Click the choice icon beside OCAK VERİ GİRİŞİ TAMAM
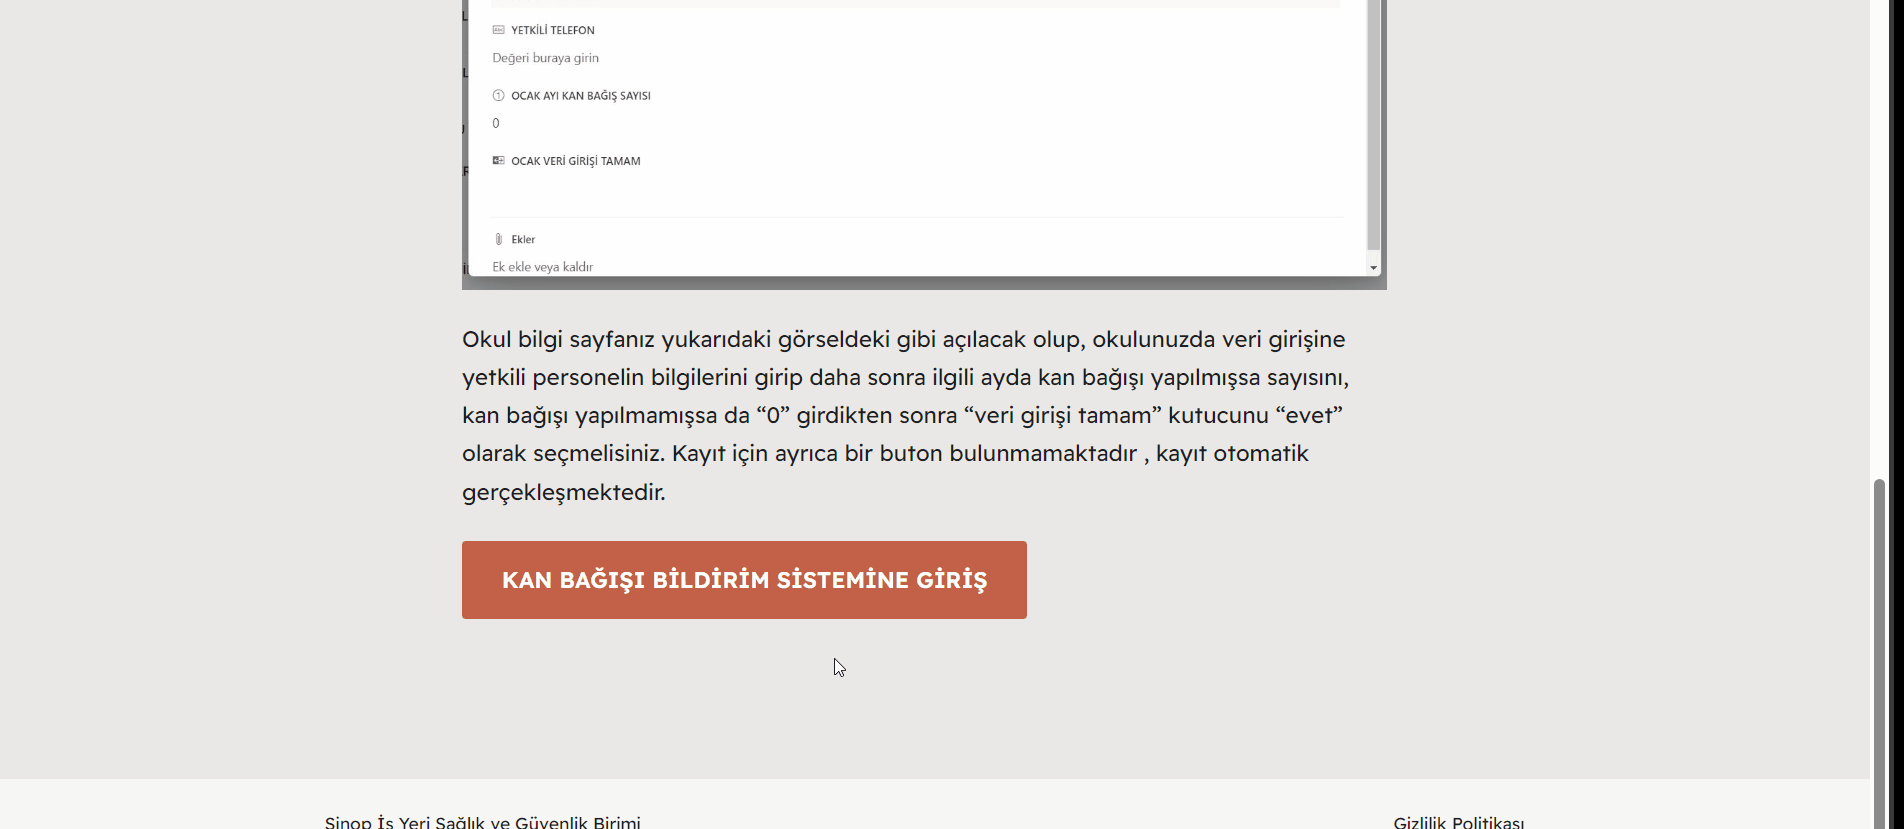 tap(498, 161)
